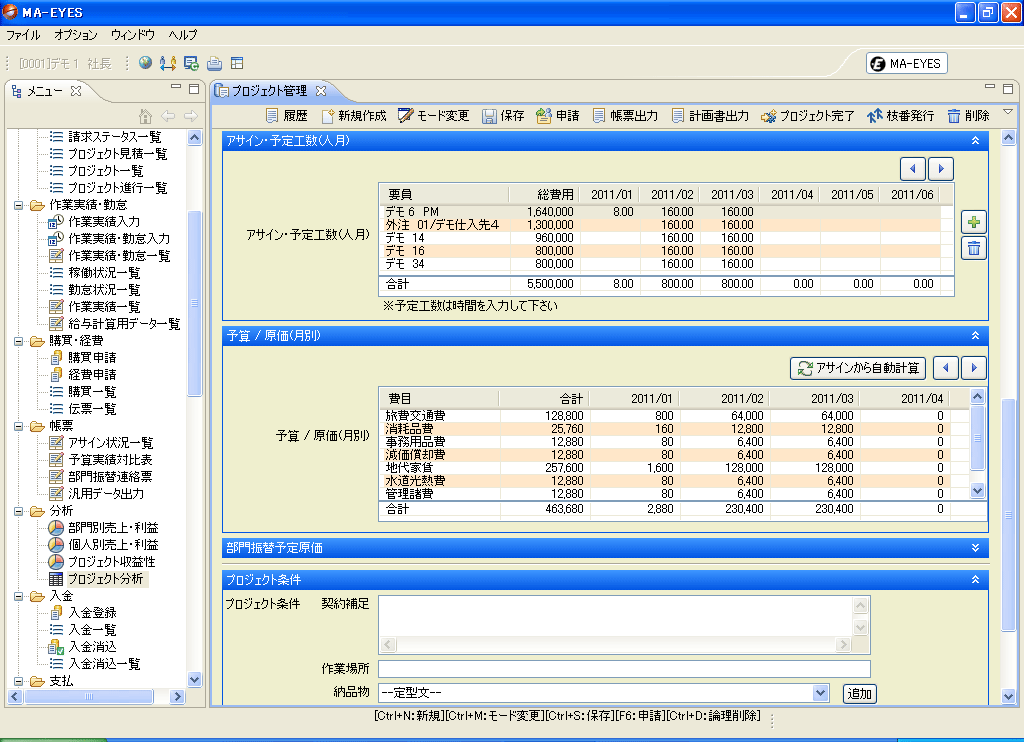
Task: Click 削除 delete toolbar button
Action: (x=968, y=116)
